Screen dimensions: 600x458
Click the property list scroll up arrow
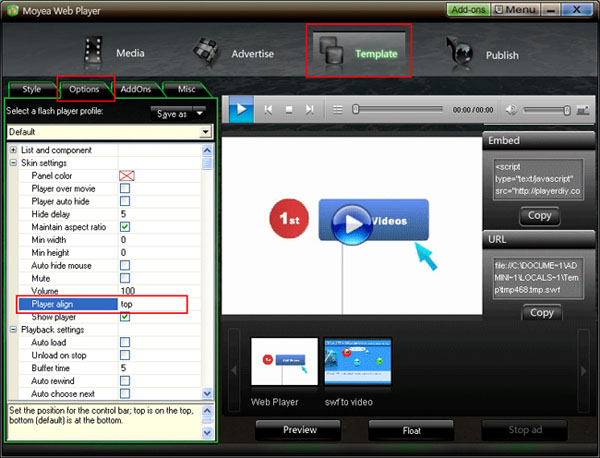(207, 150)
